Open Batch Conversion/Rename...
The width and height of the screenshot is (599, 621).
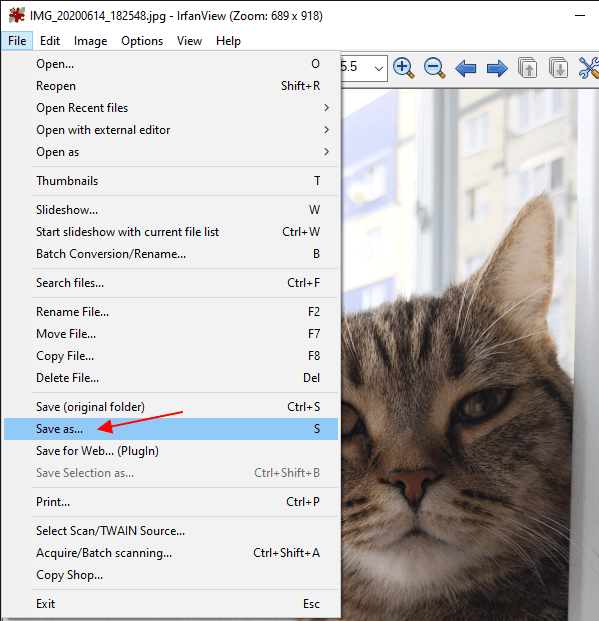coord(171,254)
